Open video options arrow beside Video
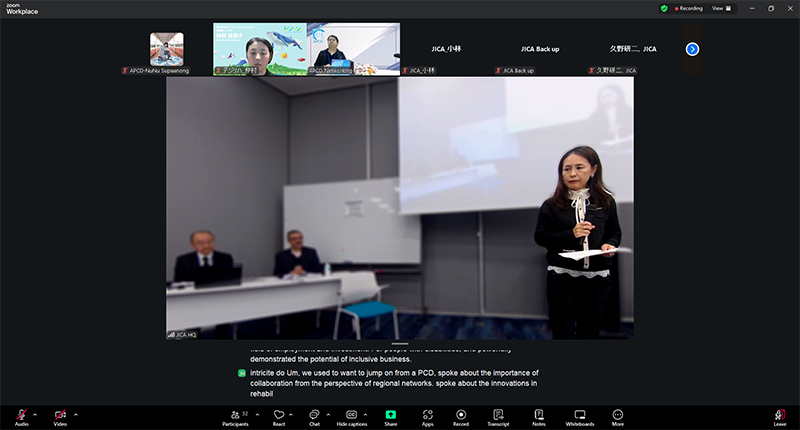800x430 pixels. click(x=76, y=414)
